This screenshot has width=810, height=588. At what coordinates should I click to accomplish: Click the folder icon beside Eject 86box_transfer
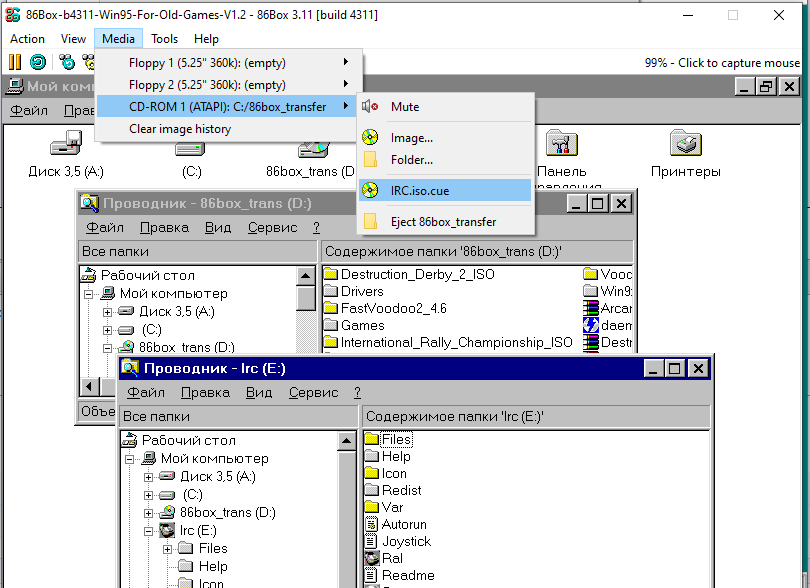370,222
